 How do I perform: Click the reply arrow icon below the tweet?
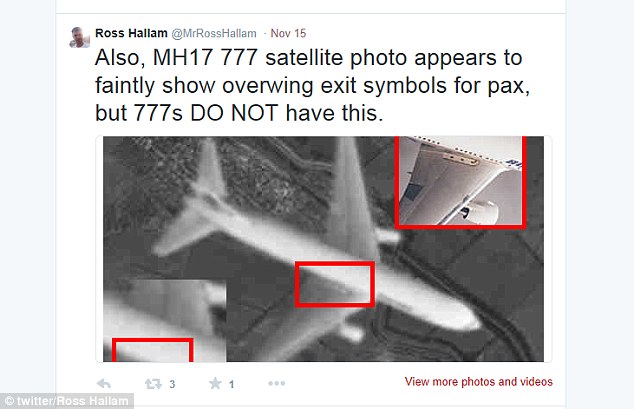tap(104, 383)
